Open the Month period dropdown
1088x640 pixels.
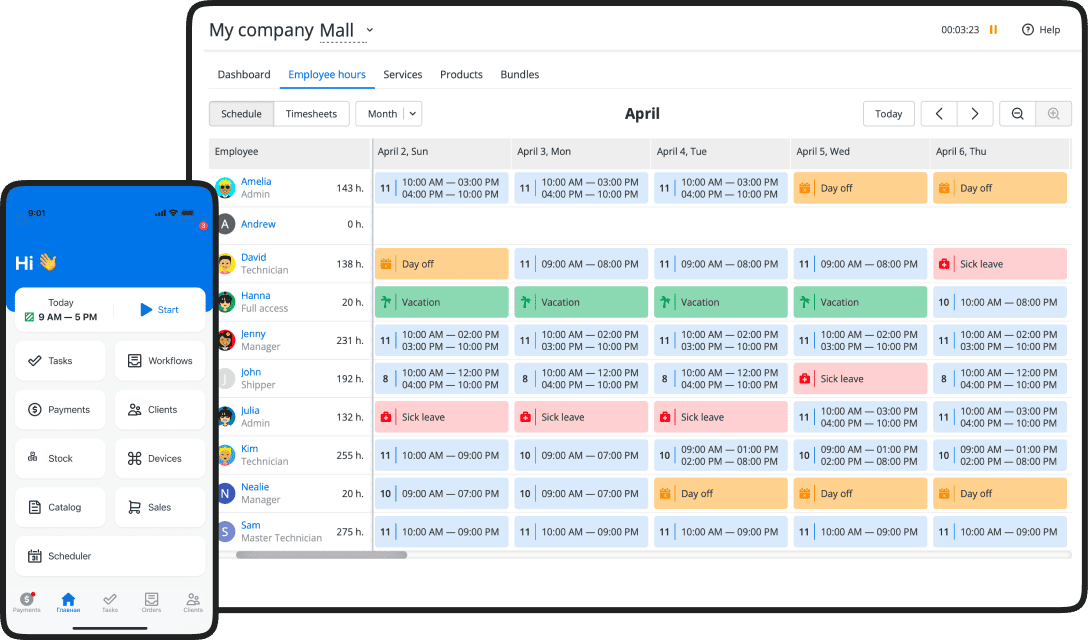(x=388, y=114)
